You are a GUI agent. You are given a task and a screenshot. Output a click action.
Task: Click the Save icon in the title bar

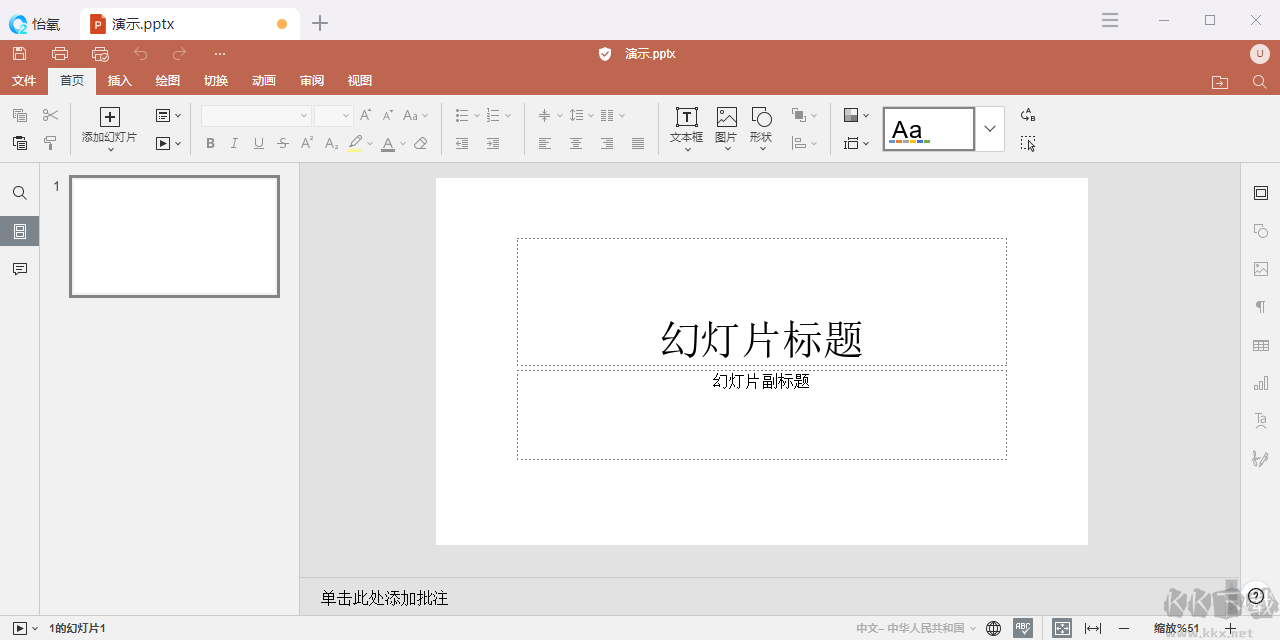point(20,54)
